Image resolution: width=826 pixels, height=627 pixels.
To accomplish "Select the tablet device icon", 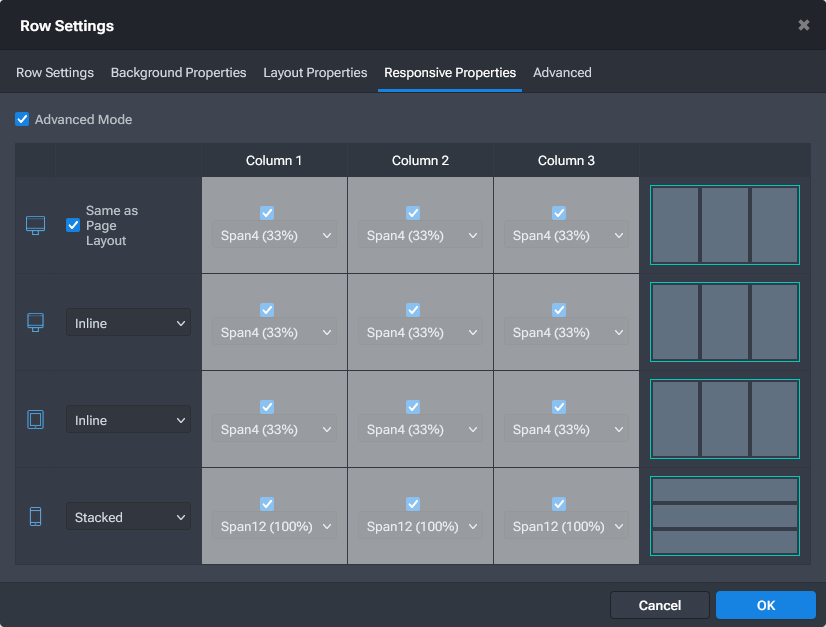I will click(x=35, y=419).
